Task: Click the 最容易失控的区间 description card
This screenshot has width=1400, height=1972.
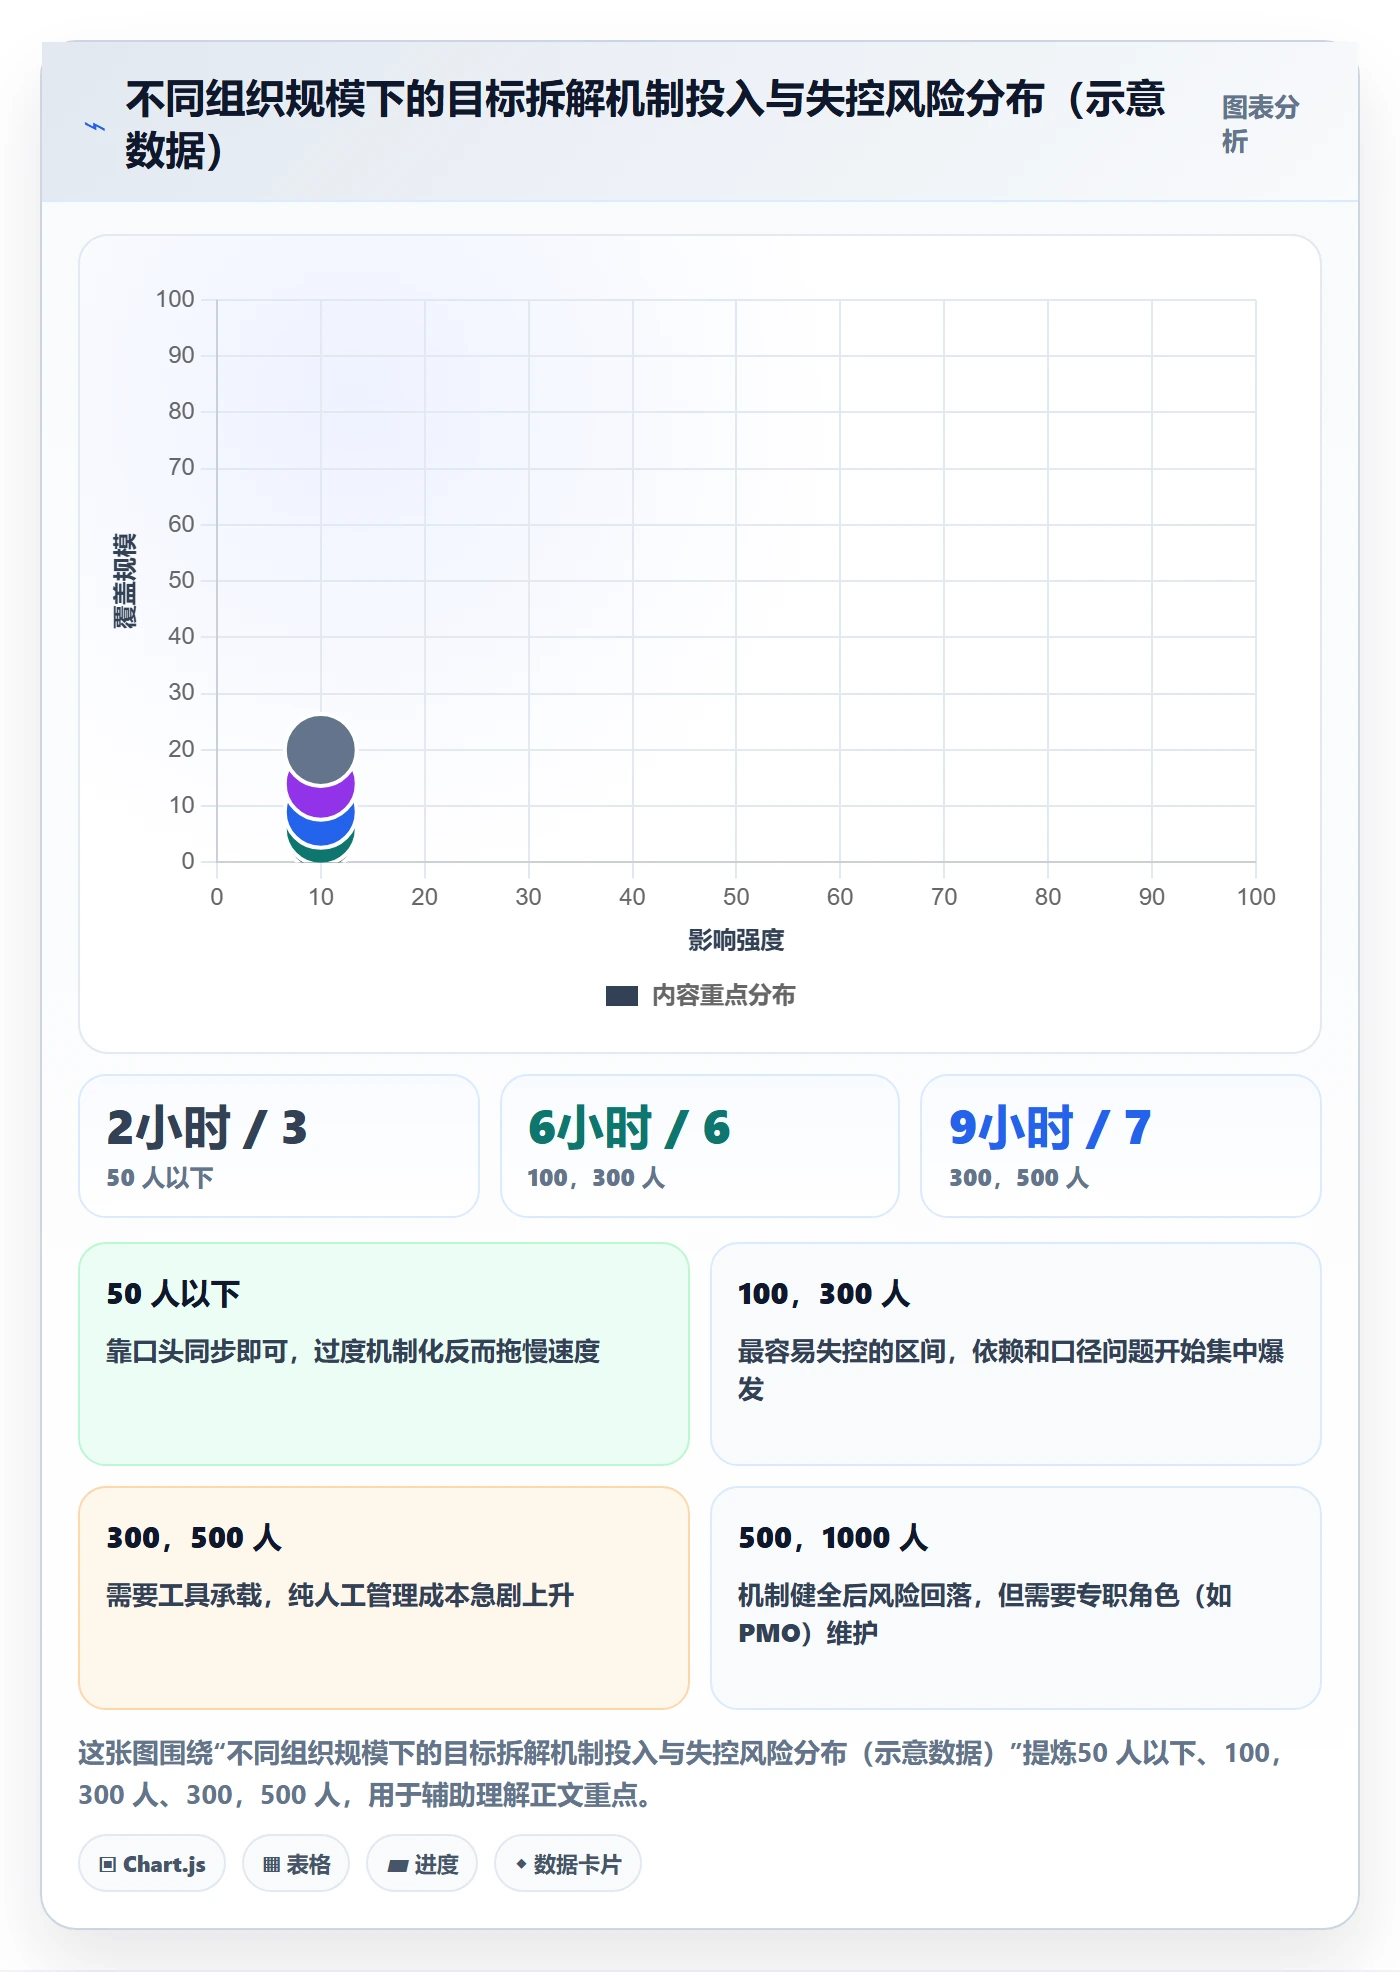Action: (1016, 1354)
